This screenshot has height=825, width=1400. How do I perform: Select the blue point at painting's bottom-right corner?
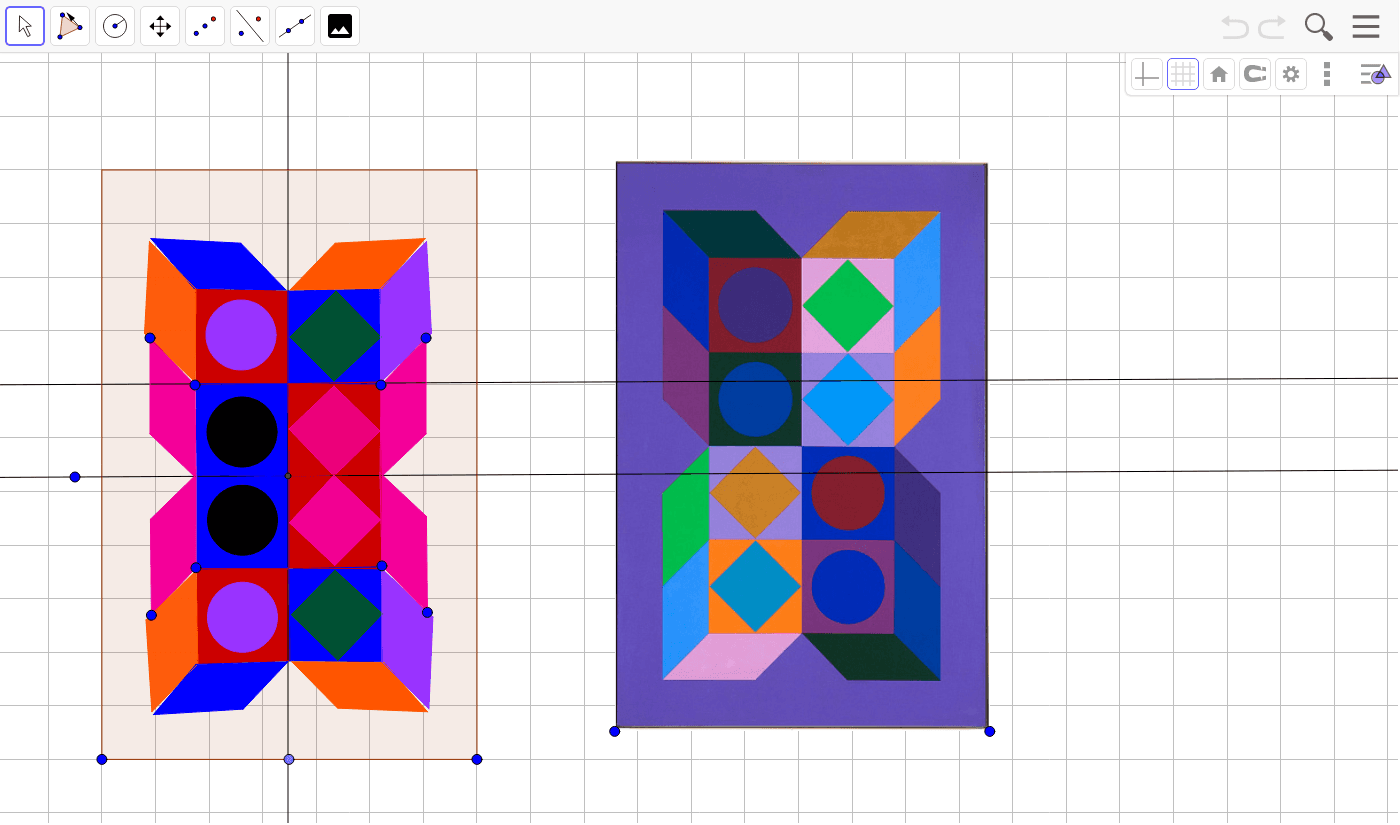tap(990, 731)
